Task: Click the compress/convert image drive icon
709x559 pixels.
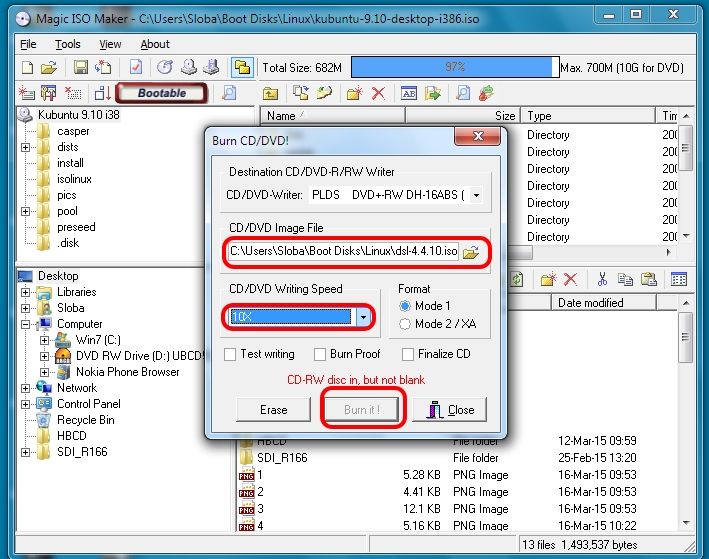Action: click(211, 67)
